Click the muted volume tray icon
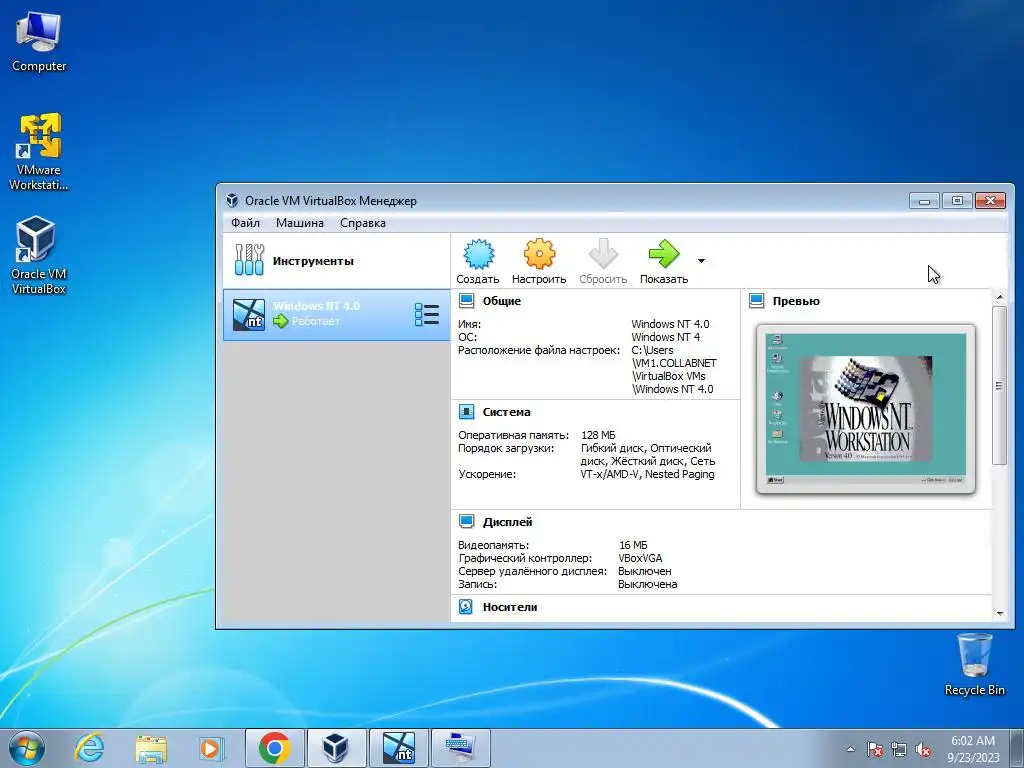Image resolution: width=1024 pixels, height=768 pixels. (923, 749)
